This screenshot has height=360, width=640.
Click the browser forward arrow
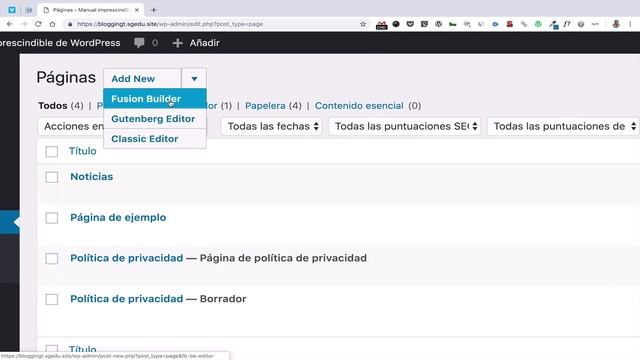tap(24, 24)
